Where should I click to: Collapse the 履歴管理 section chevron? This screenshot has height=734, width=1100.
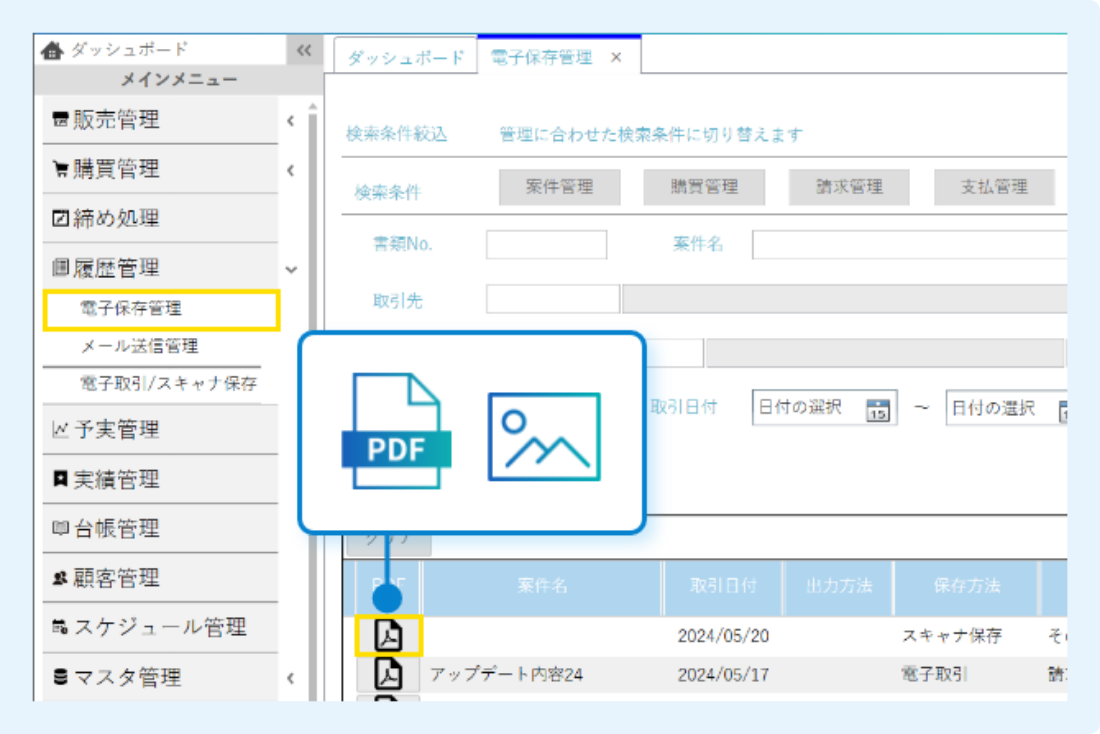(290, 269)
